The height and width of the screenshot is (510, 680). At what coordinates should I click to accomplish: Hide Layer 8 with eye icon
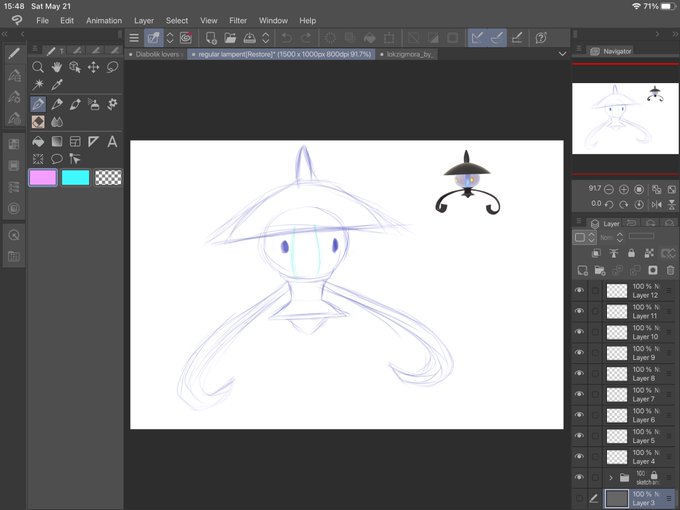pyautogui.click(x=579, y=374)
